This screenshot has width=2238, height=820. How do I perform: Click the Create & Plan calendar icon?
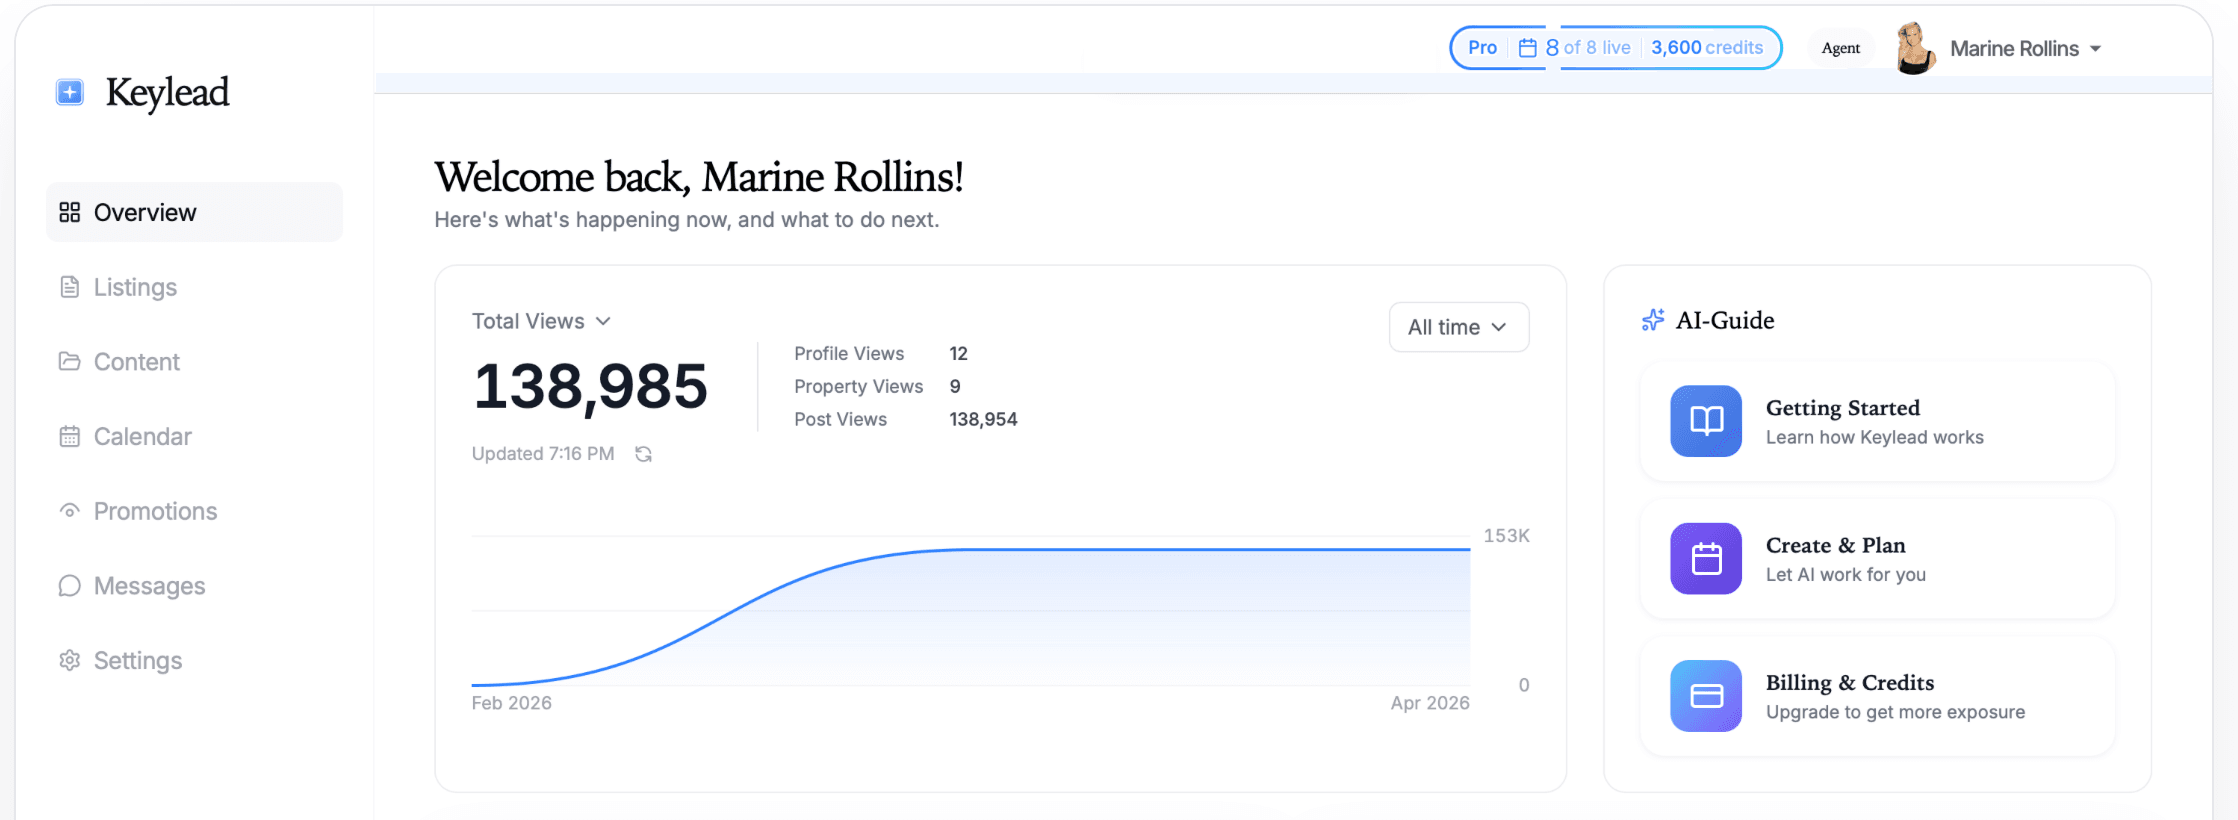(1706, 558)
